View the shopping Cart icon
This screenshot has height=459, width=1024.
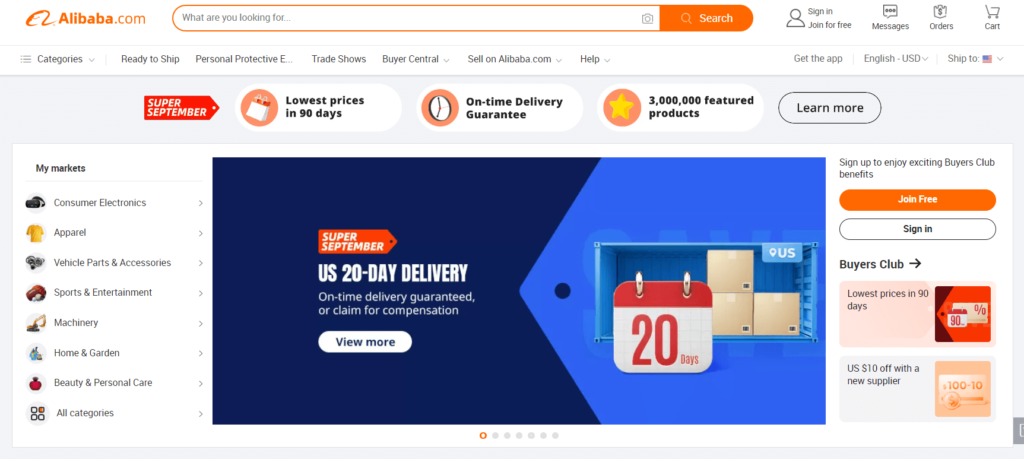pos(992,11)
